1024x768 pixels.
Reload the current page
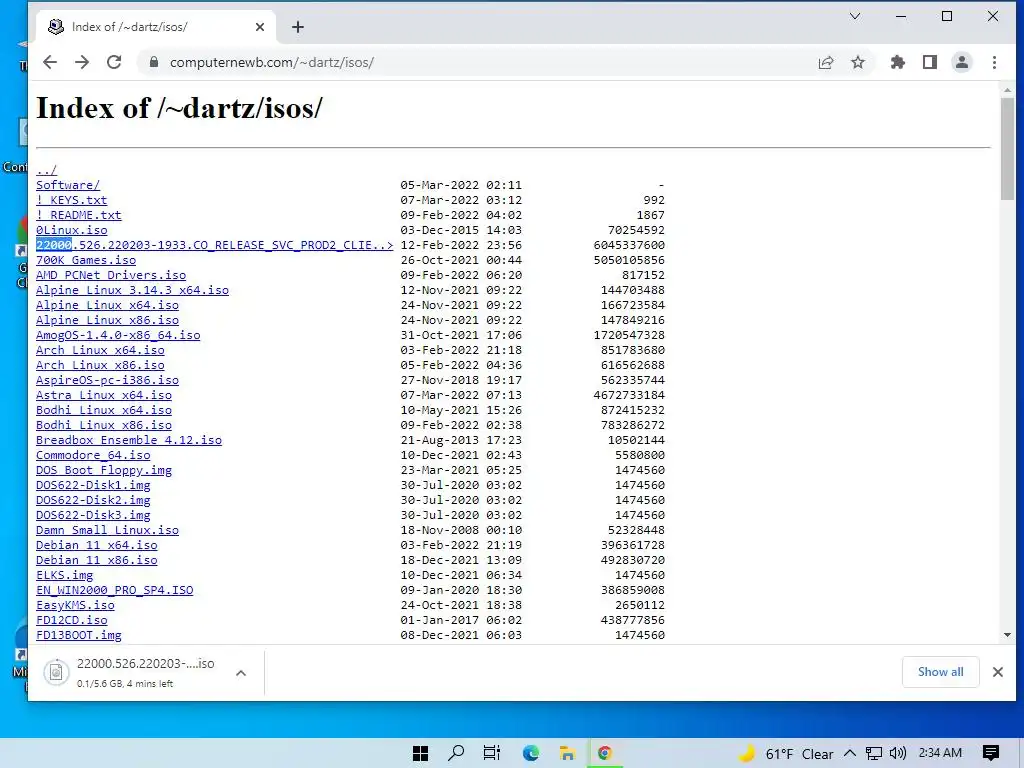coord(114,62)
